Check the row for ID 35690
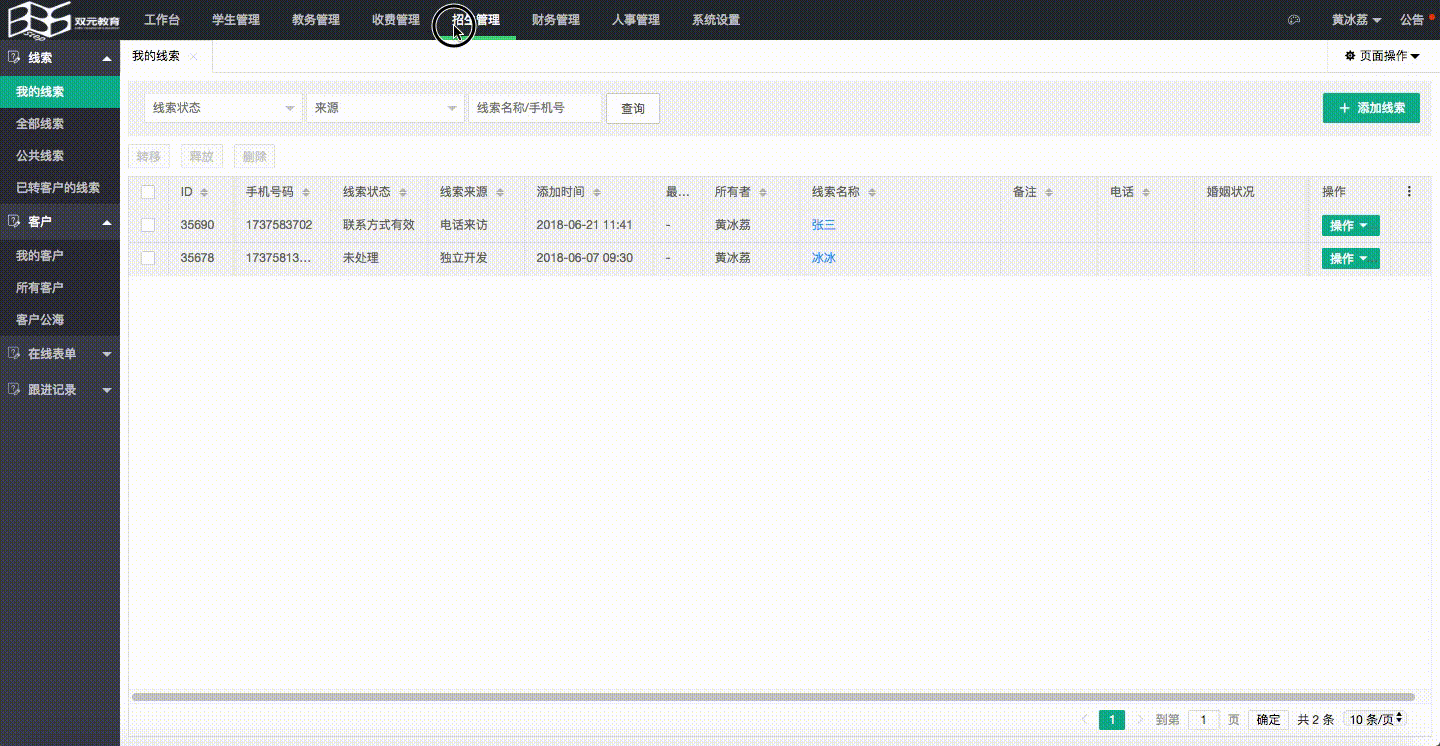Viewport: 1440px width, 746px height. (x=148, y=225)
